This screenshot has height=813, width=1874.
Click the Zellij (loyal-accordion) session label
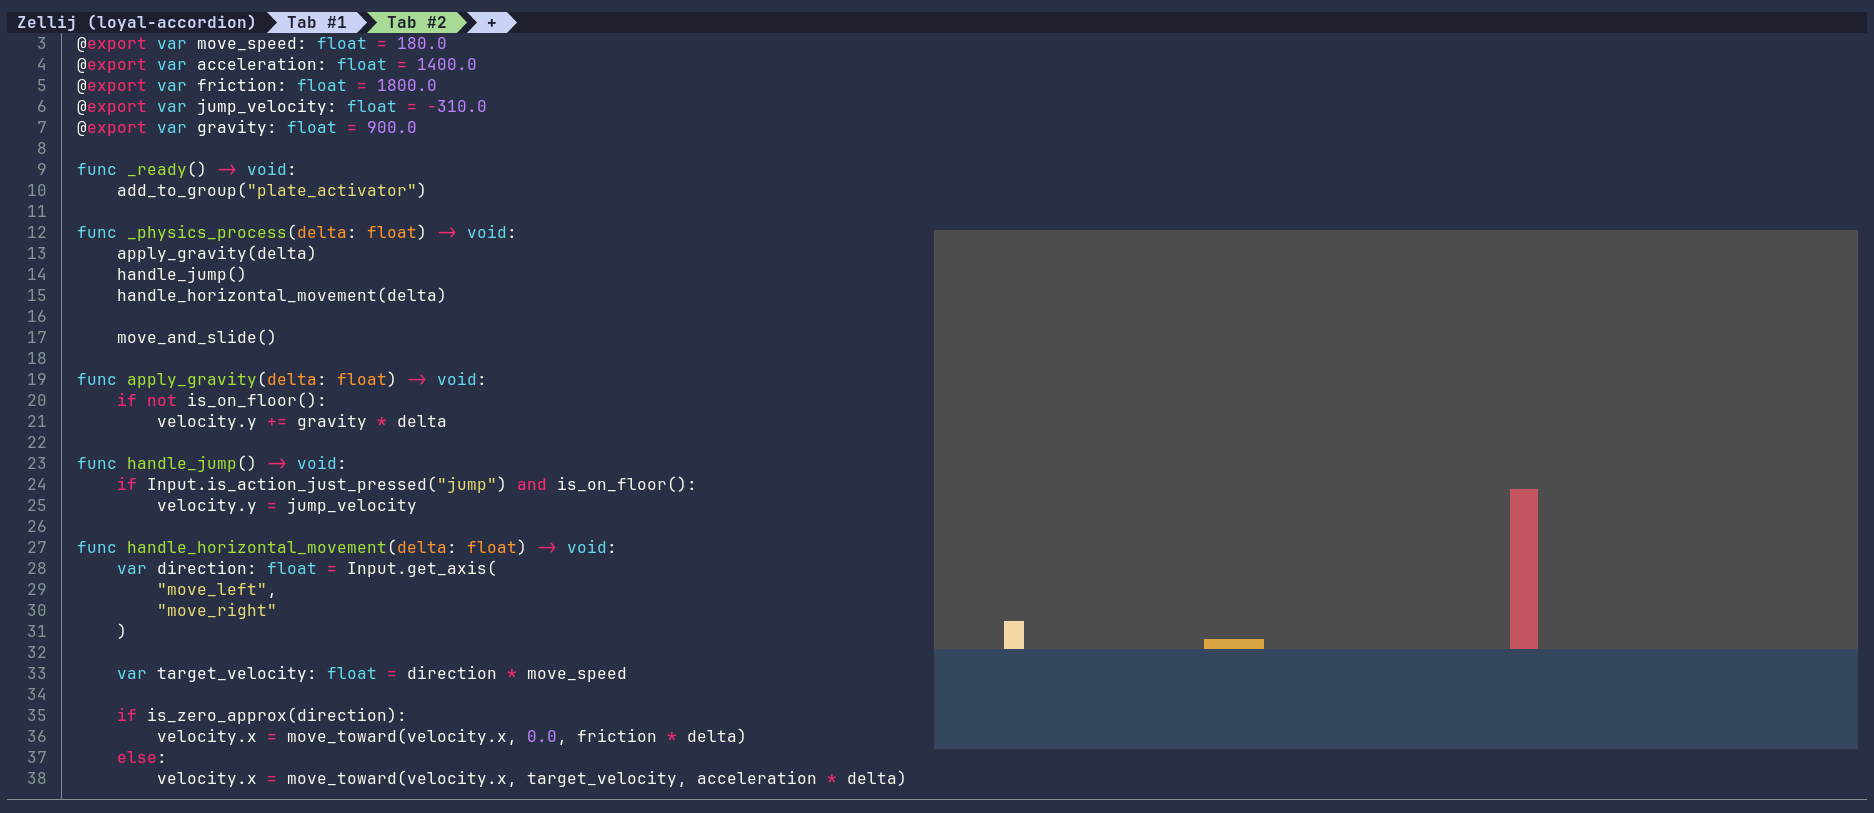pyautogui.click(x=137, y=22)
